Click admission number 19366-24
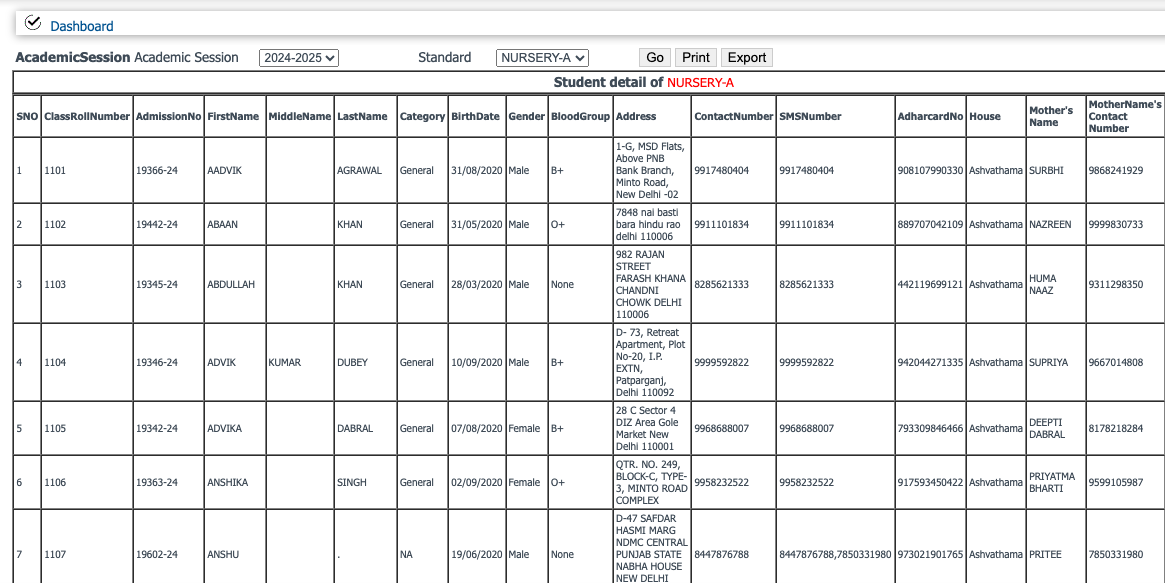The width and height of the screenshot is (1165, 583). pos(157,170)
